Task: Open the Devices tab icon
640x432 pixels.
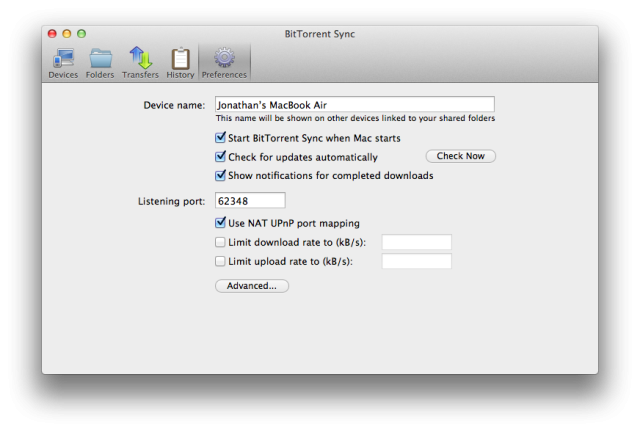Action: pyautogui.click(x=63, y=58)
